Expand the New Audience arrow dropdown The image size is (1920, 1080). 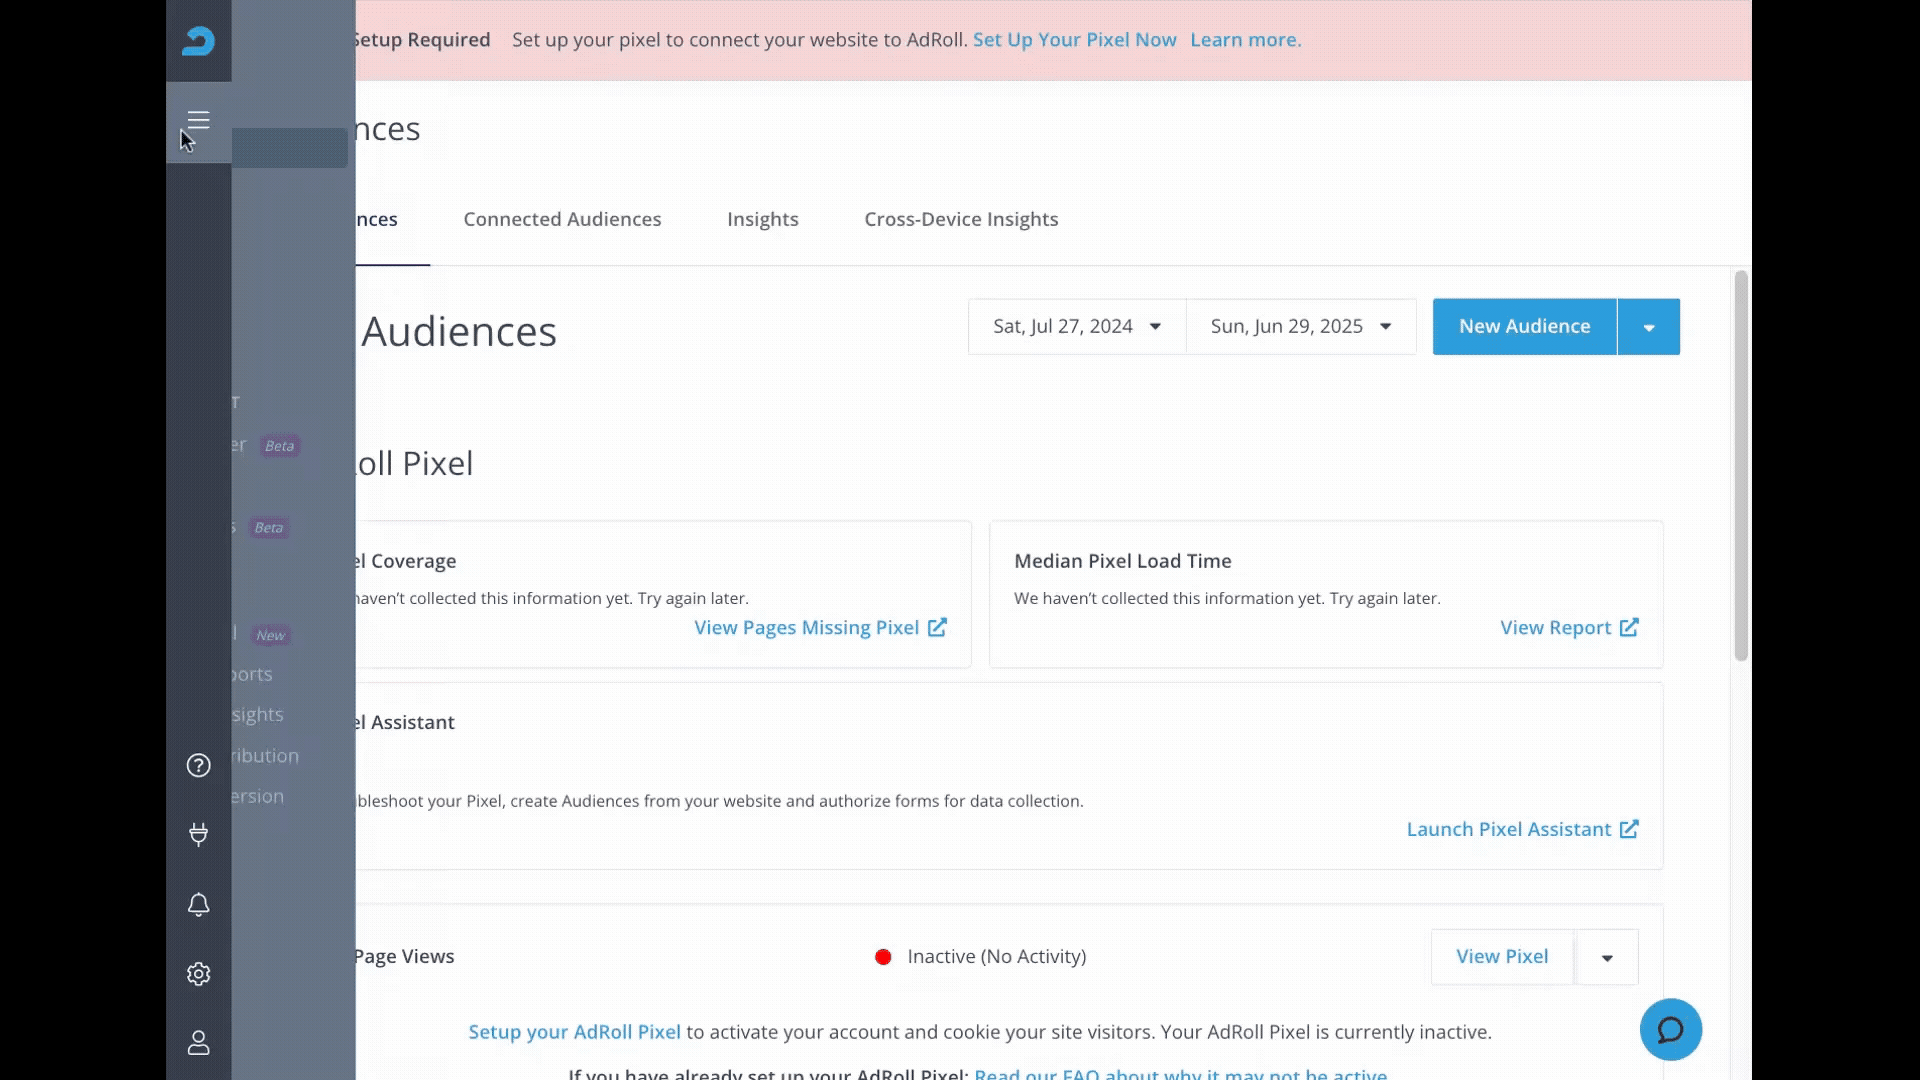click(1649, 327)
